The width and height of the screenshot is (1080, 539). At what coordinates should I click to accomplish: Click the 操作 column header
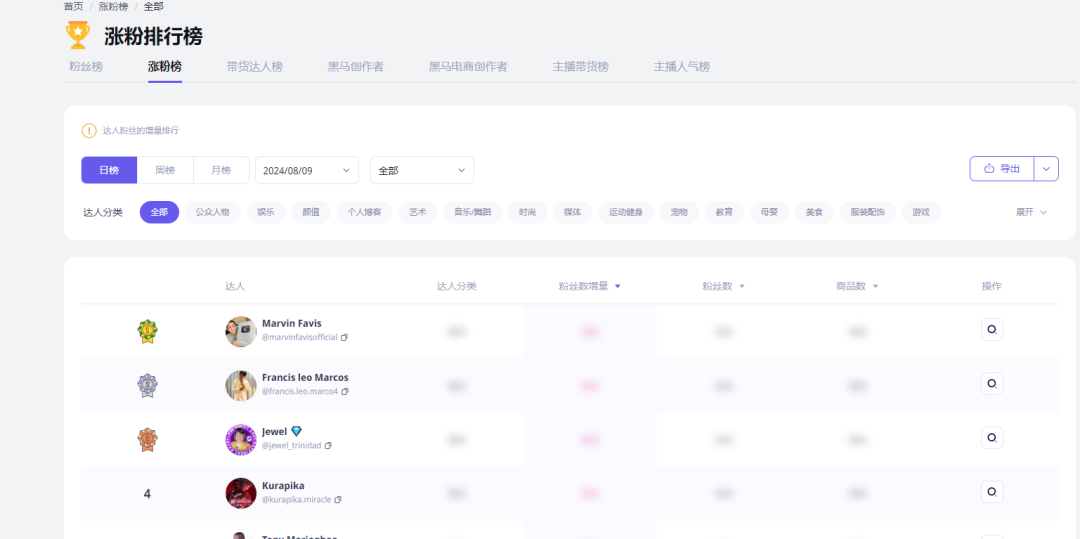click(x=991, y=286)
